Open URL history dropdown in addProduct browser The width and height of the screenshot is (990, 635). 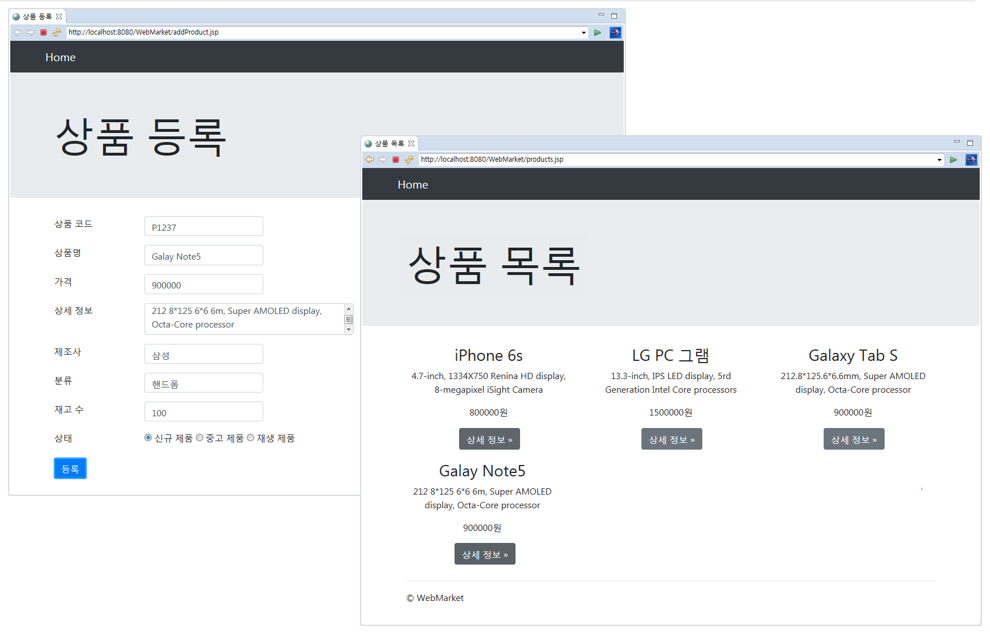click(583, 33)
